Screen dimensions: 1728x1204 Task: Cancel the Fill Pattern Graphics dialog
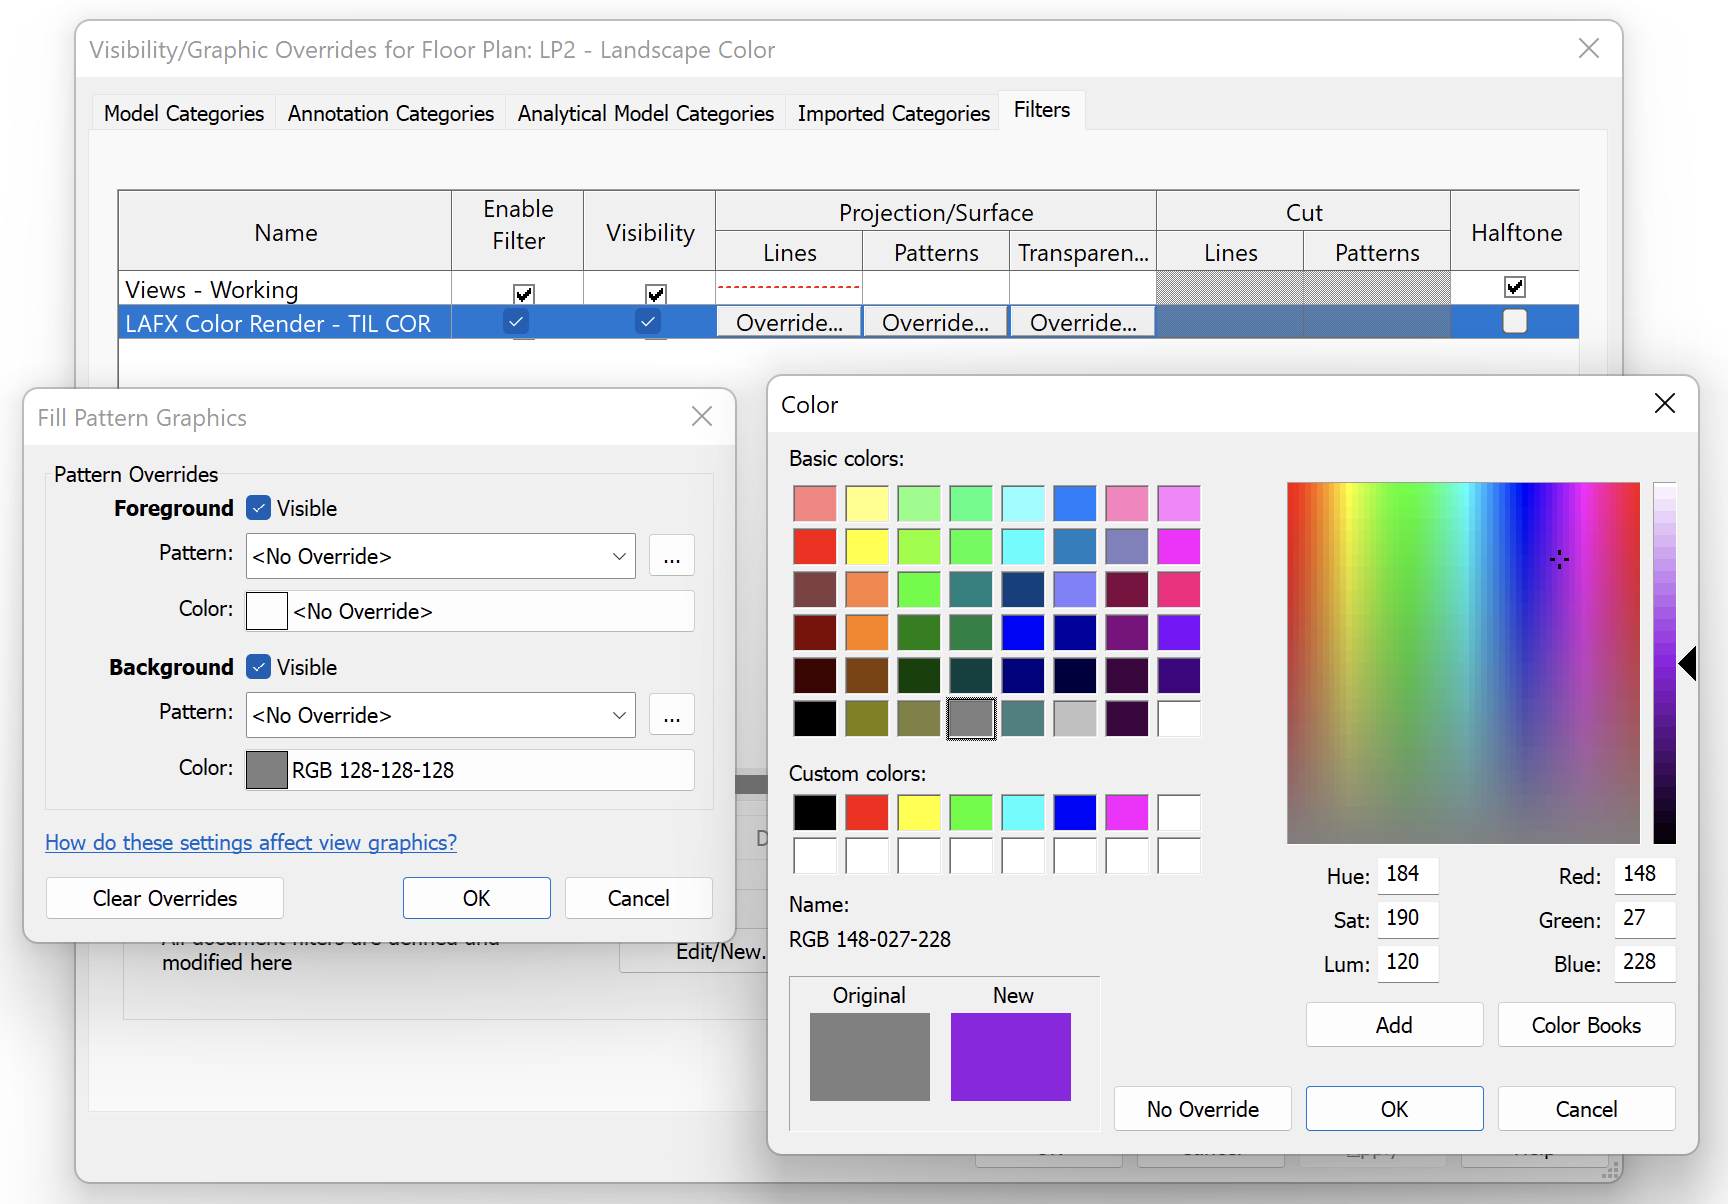point(639,898)
